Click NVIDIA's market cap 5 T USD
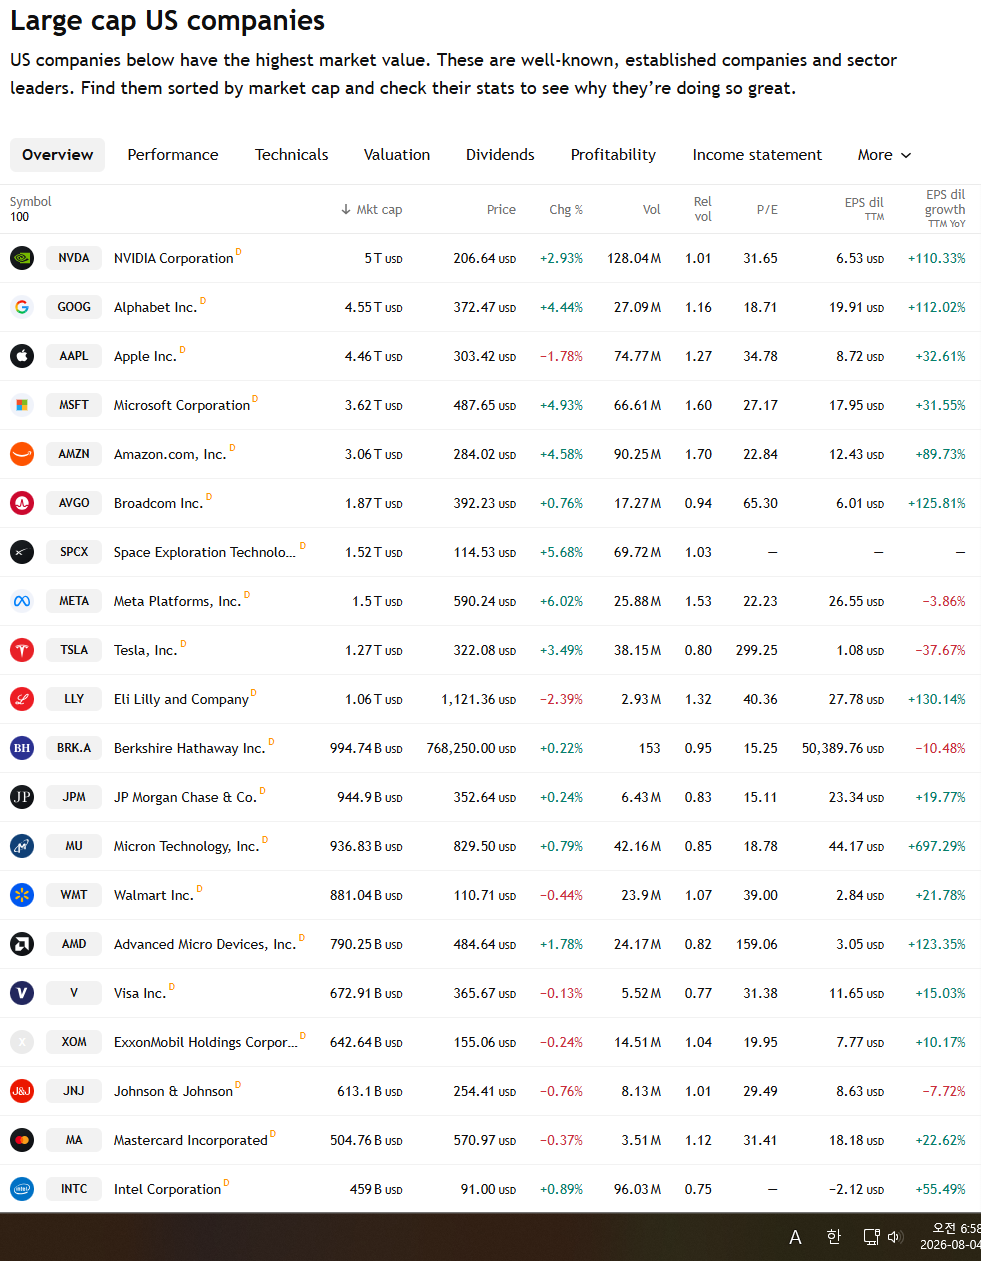Image resolution: width=981 pixels, height=1261 pixels. pyautogui.click(x=383, y=259)
